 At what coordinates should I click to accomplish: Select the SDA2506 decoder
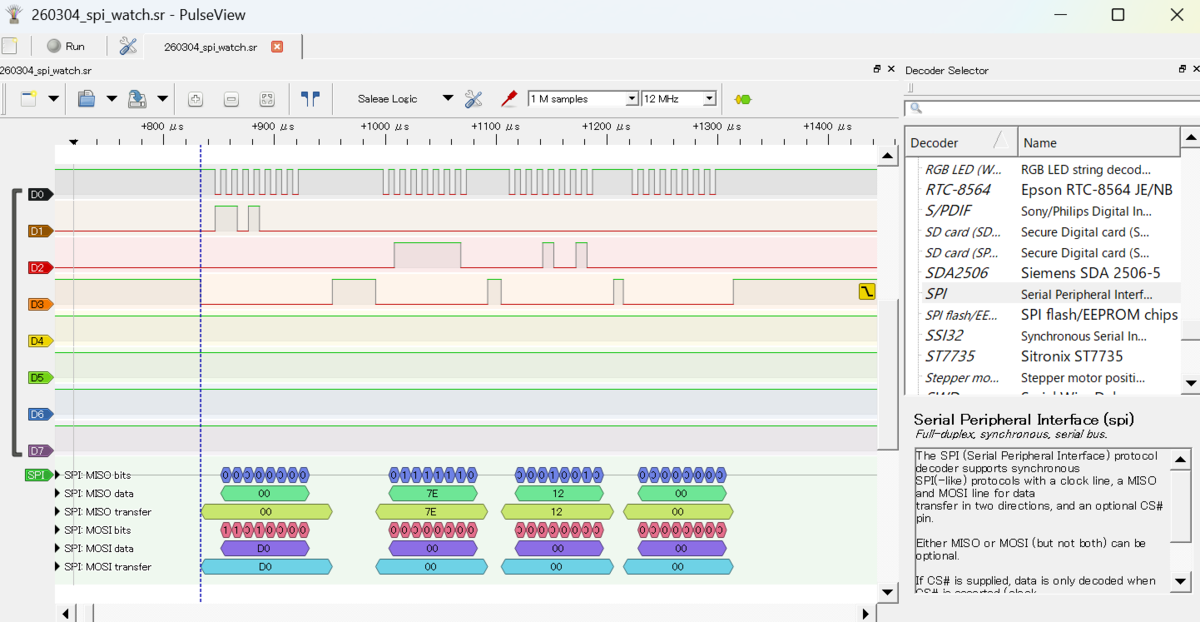[1042, 273]
